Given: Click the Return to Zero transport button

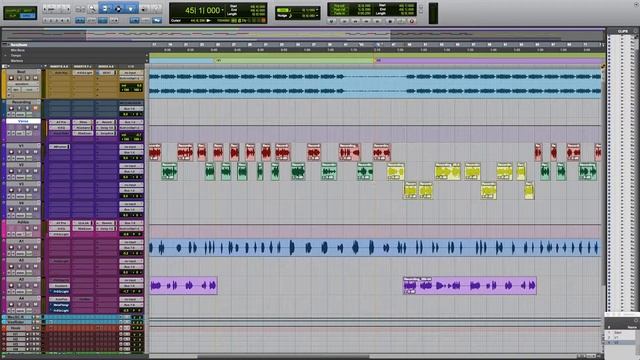Looking at the screenshot, I should coord(344,21).
